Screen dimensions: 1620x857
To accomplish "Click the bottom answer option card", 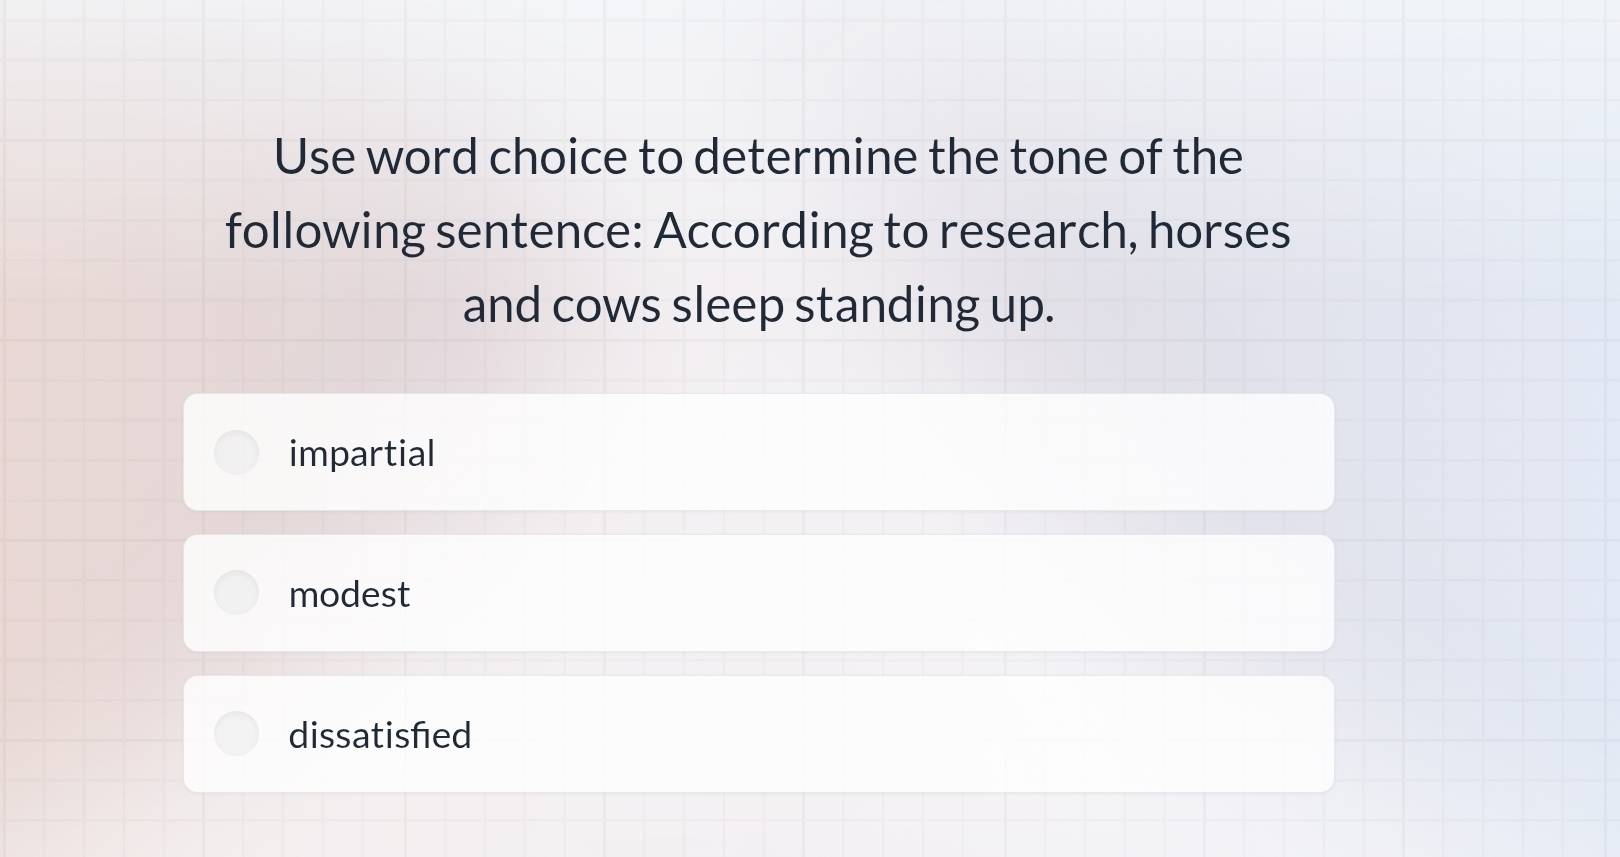I will coord(758,733).
